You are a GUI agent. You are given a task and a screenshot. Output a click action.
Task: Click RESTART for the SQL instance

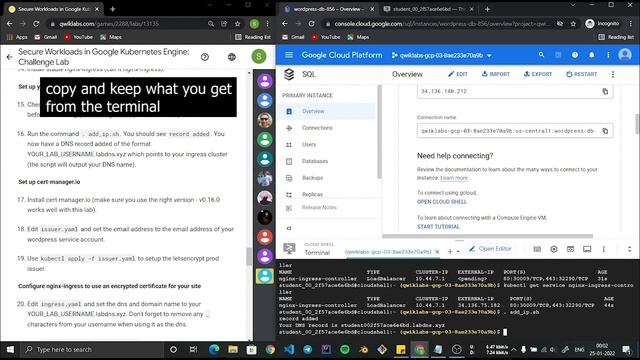(x=581, y=74)
